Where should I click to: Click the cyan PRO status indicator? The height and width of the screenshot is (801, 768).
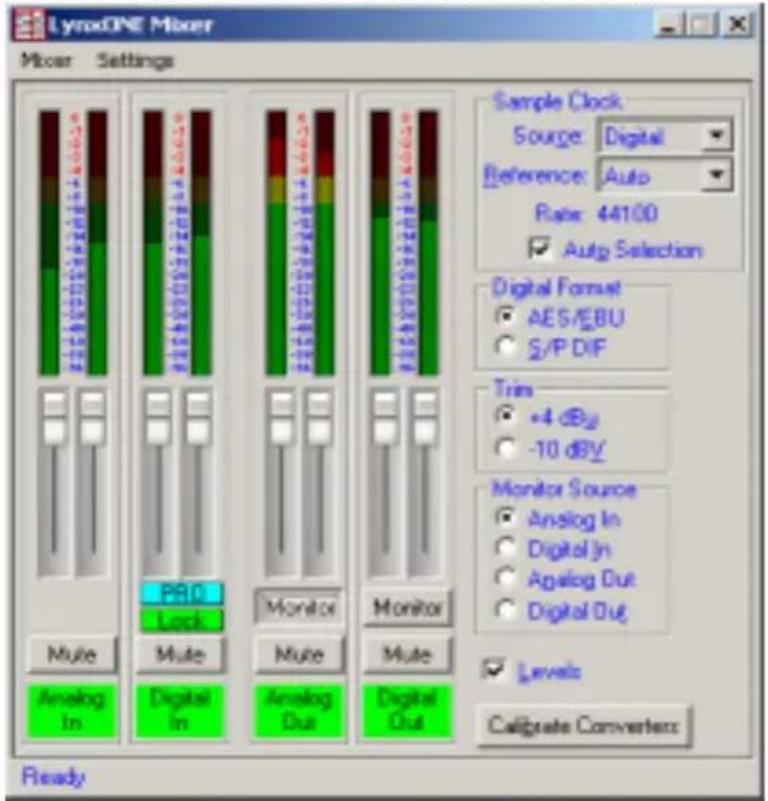181,593
